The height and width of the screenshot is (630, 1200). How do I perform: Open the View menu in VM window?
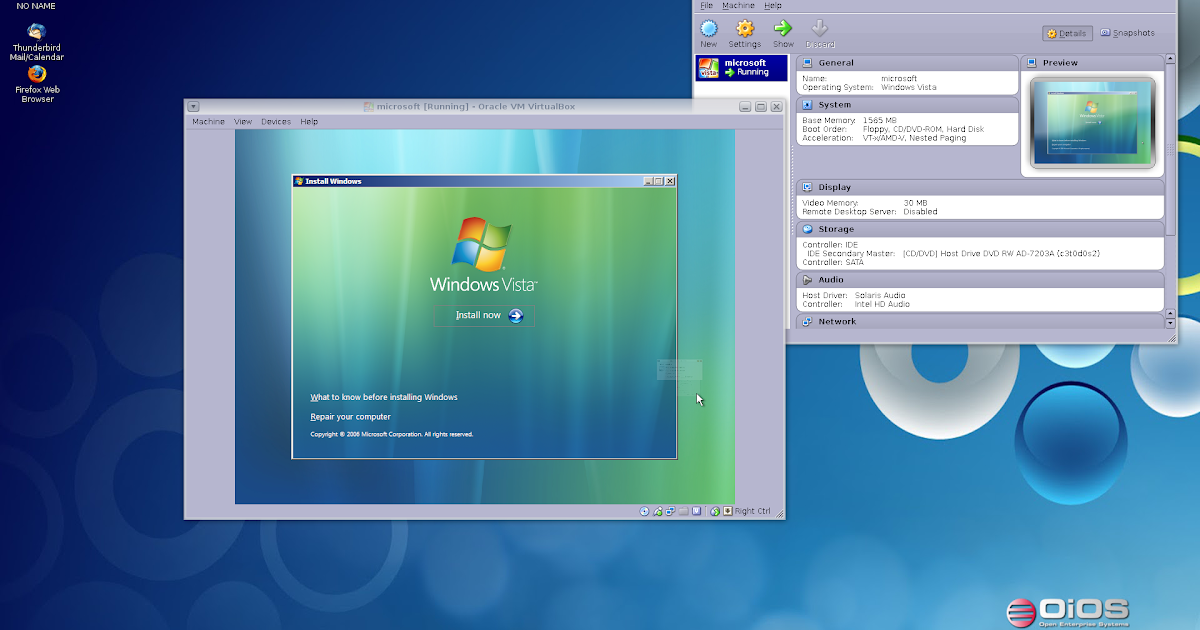click(243, 122)
